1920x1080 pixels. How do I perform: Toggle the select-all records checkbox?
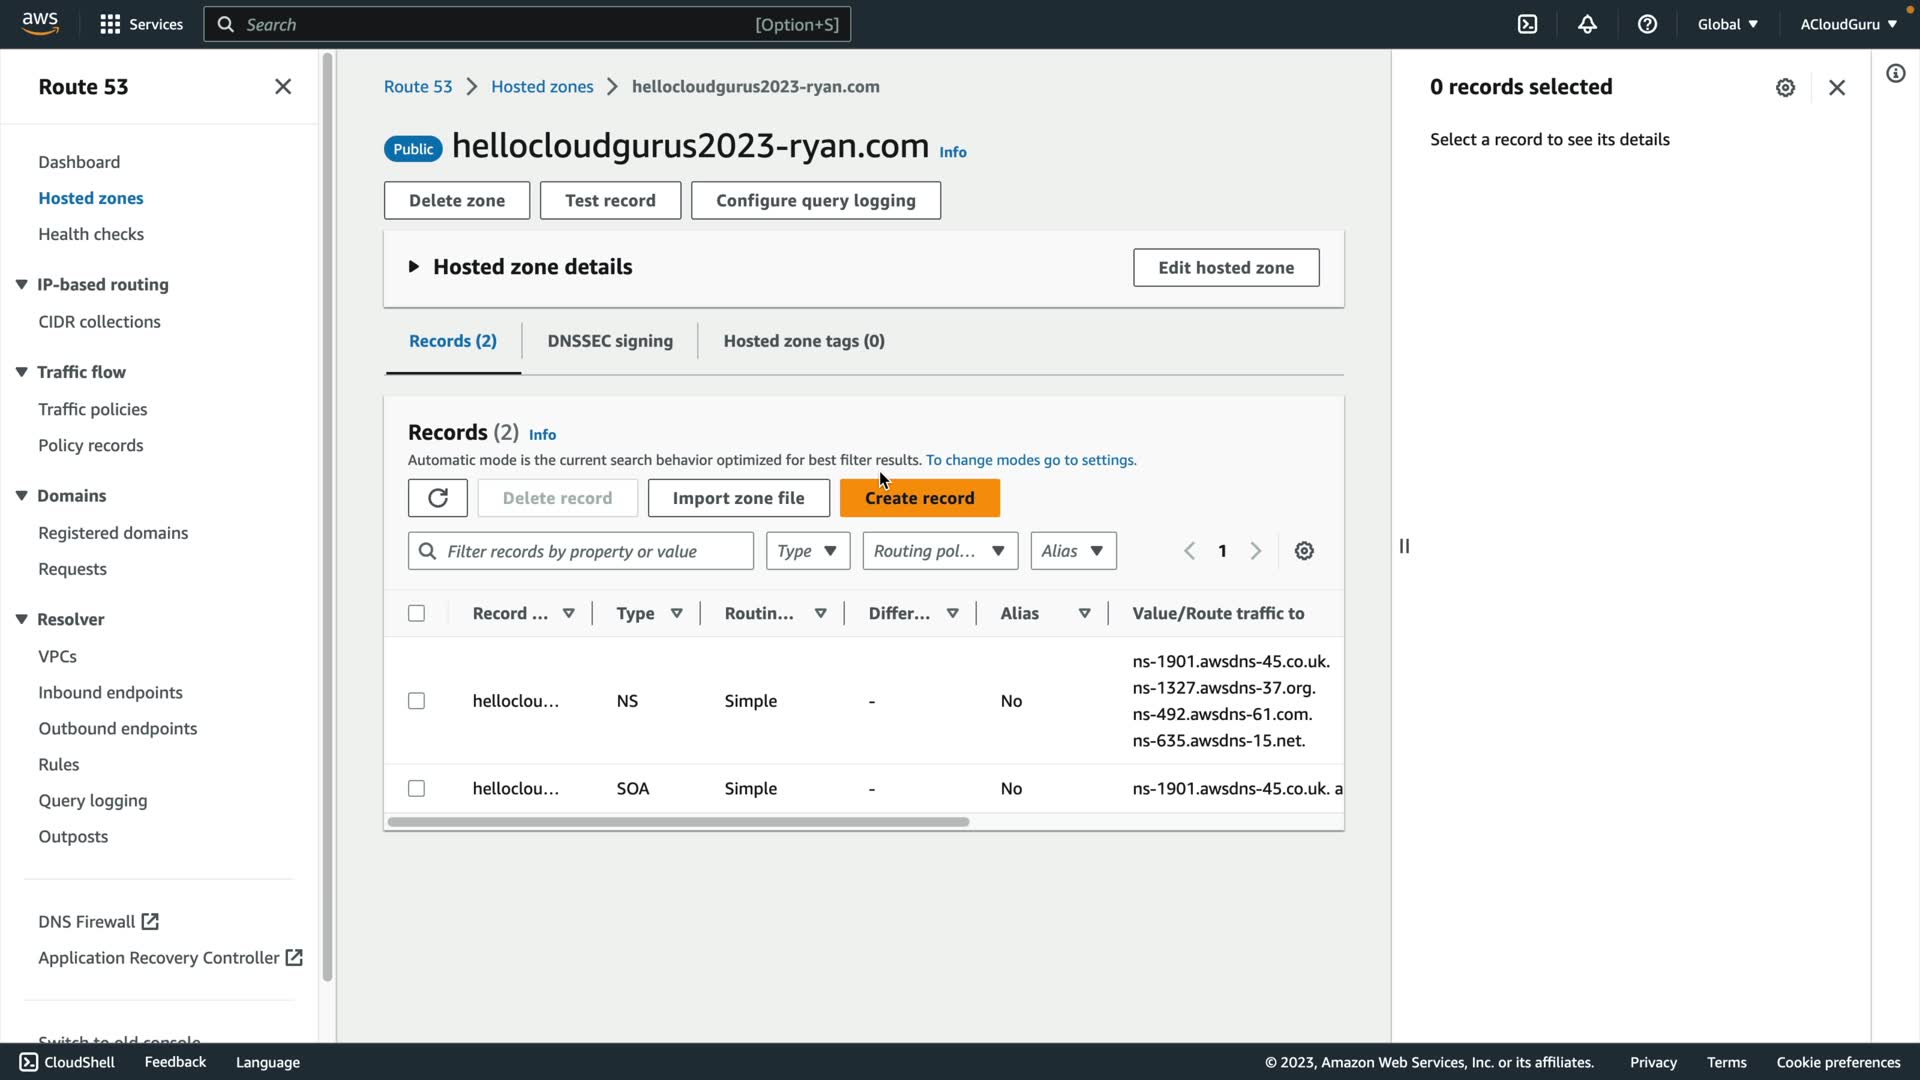(x=417, y=613)
